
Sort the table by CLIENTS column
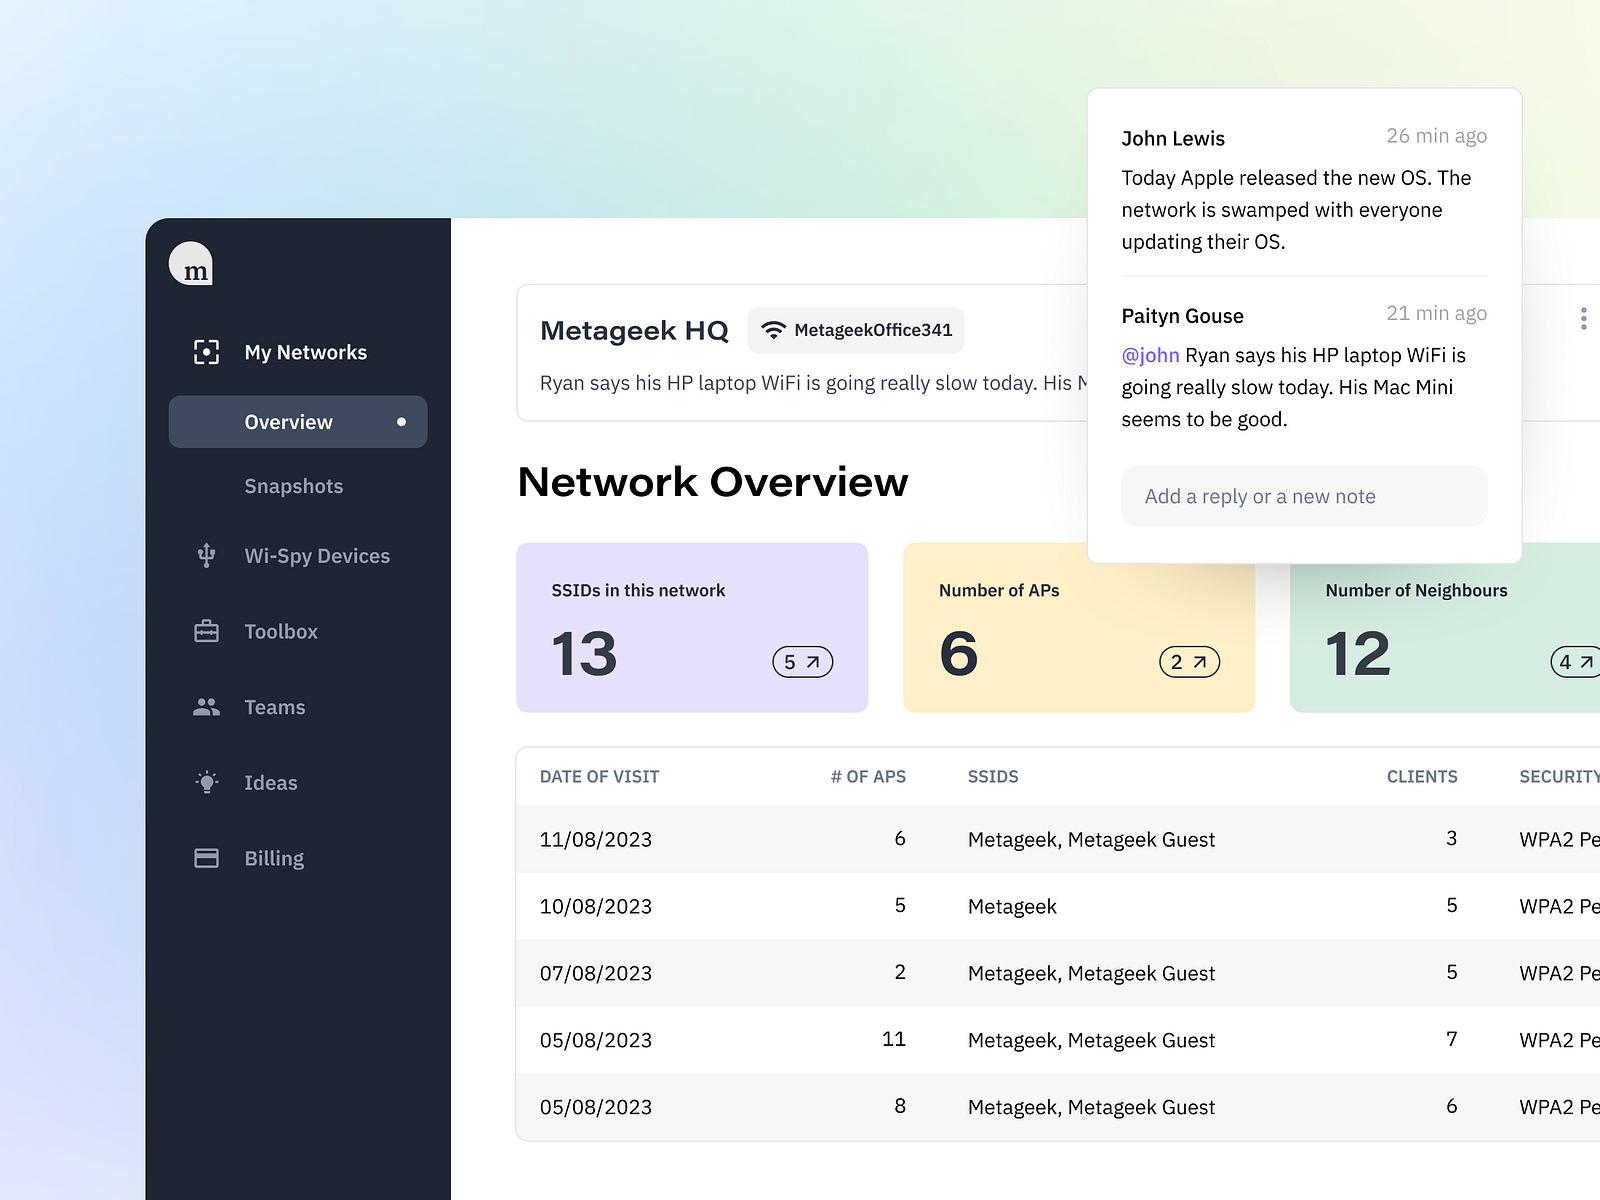1422,777
